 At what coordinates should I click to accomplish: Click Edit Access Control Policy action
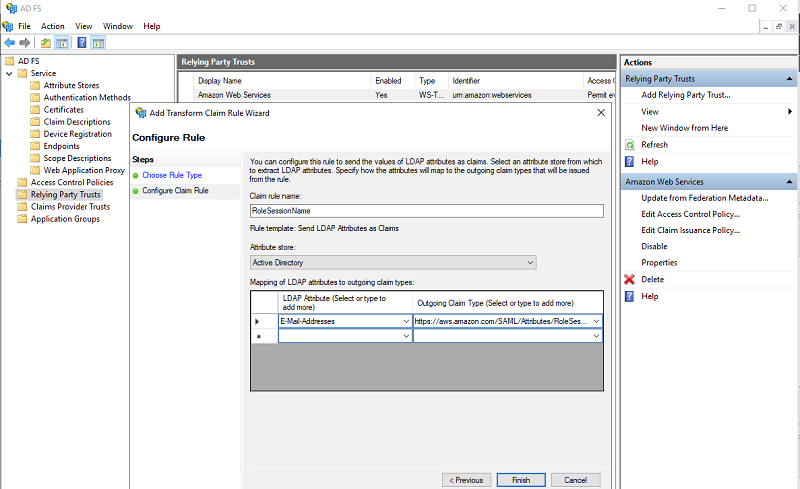point(690,214)
